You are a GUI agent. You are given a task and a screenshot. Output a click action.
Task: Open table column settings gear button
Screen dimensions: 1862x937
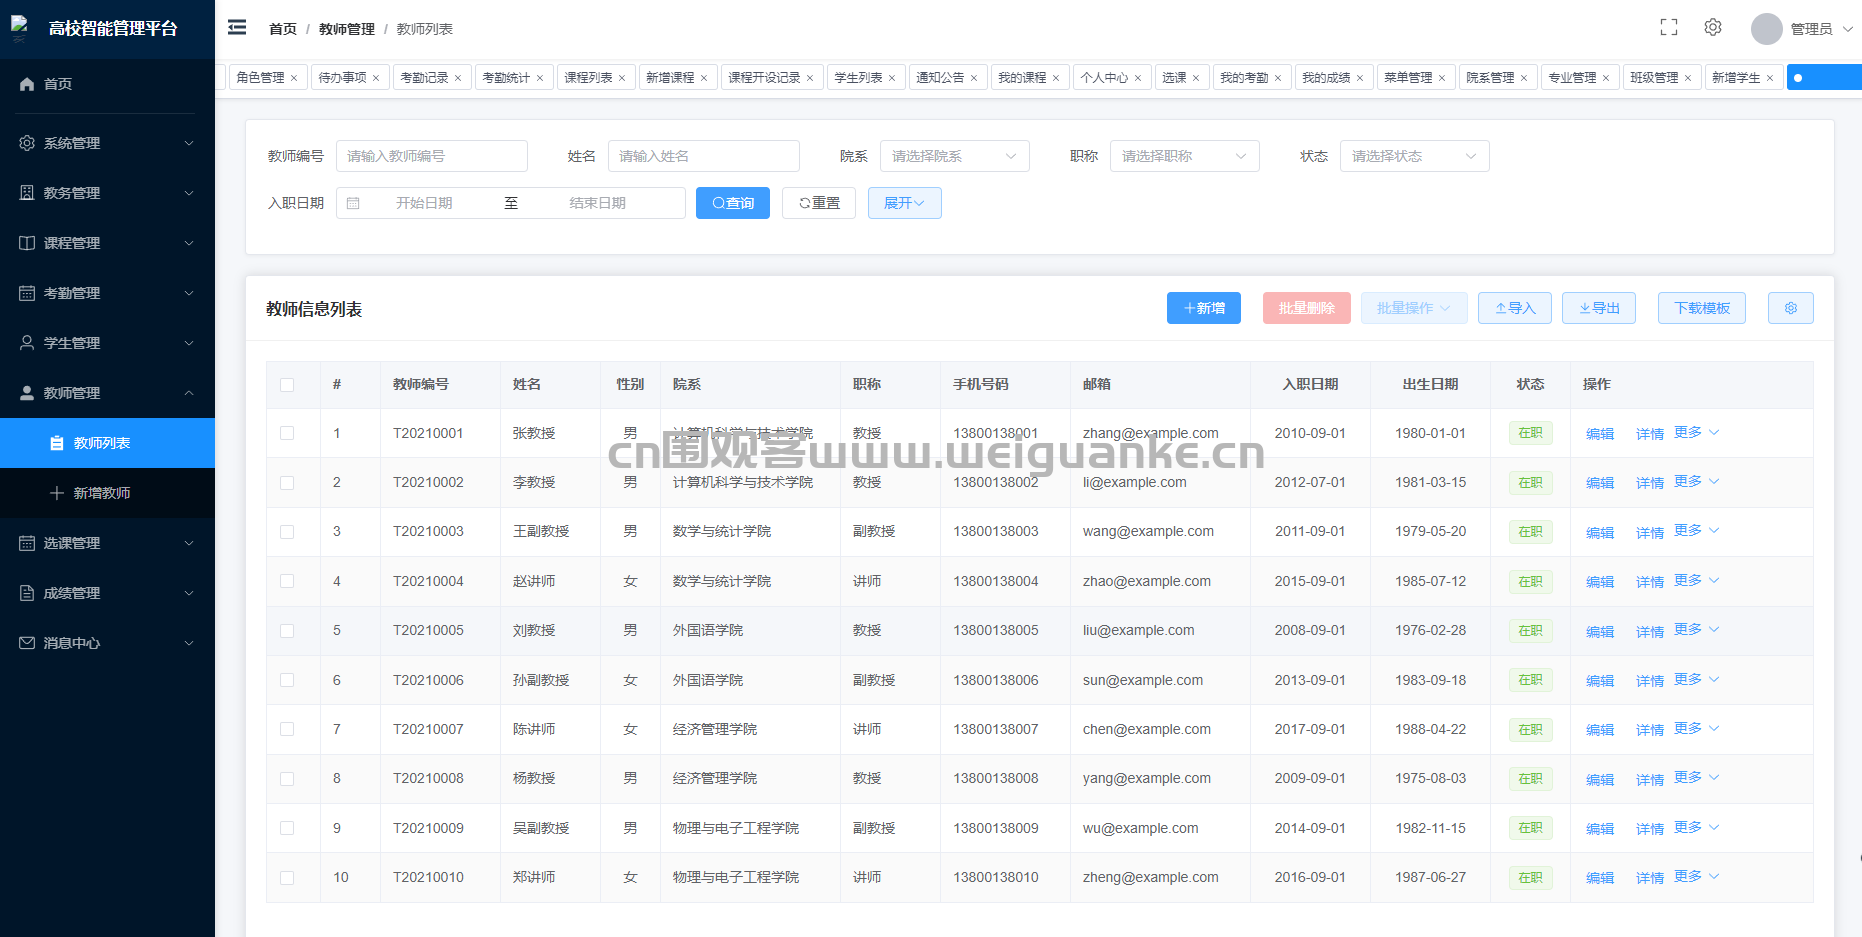[x=1790, y=308]
